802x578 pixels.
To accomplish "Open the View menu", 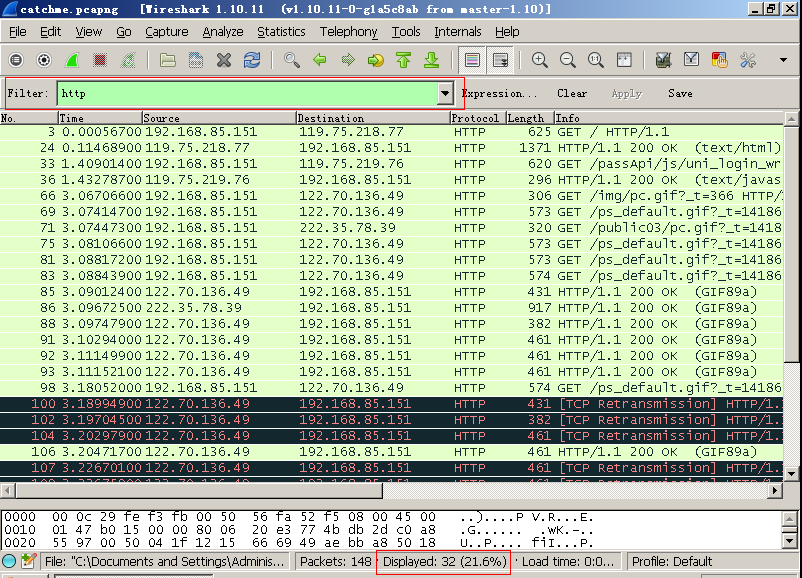I will pyautogui.click(x=88, y=32).
